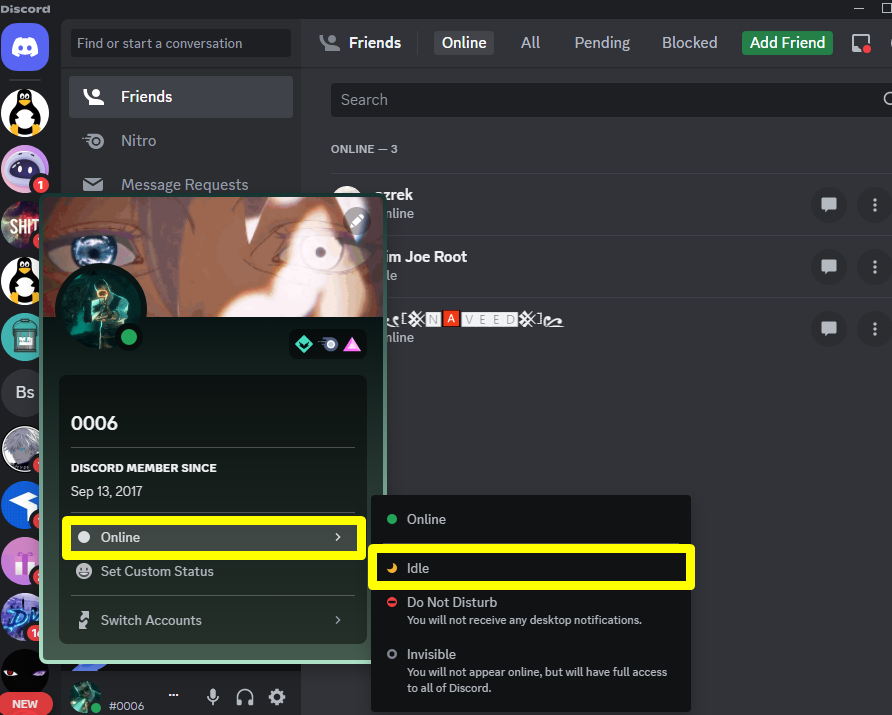Image resolution: width=892 pixels, height=715 pixels.
Task: Click the edit profile pencil icon
Action: [x=357, y=221]
